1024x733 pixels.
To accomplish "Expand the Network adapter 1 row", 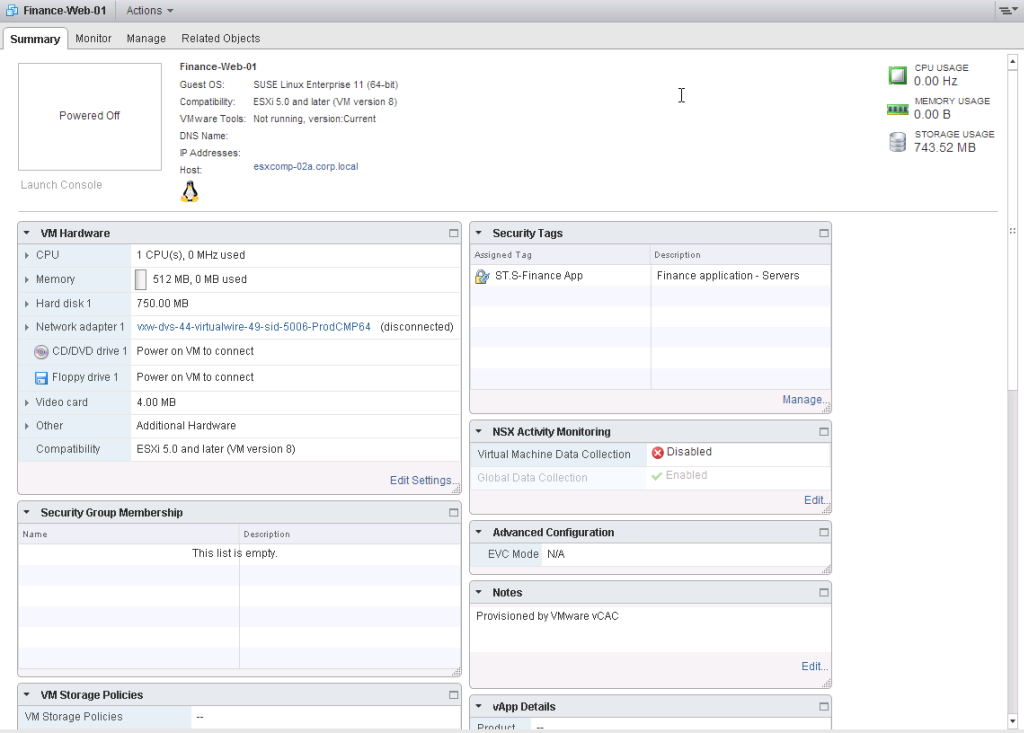I will point(27,327).
